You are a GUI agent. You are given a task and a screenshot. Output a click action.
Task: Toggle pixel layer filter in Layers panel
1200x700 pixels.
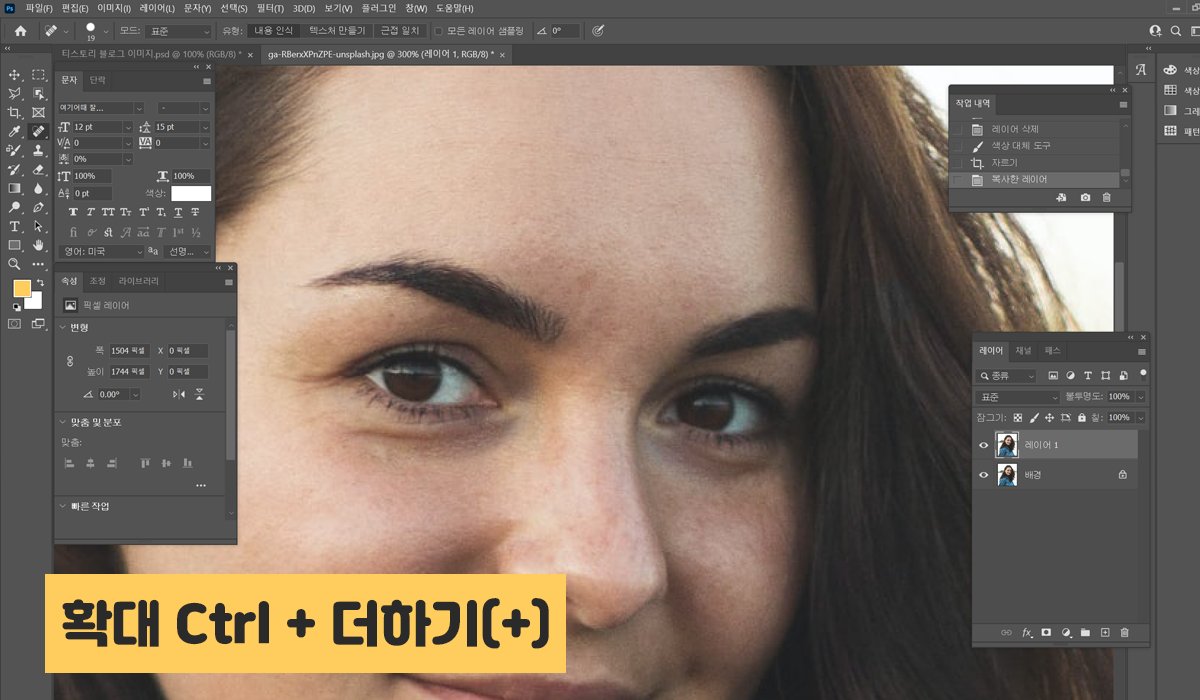[x=1053, y=376]
